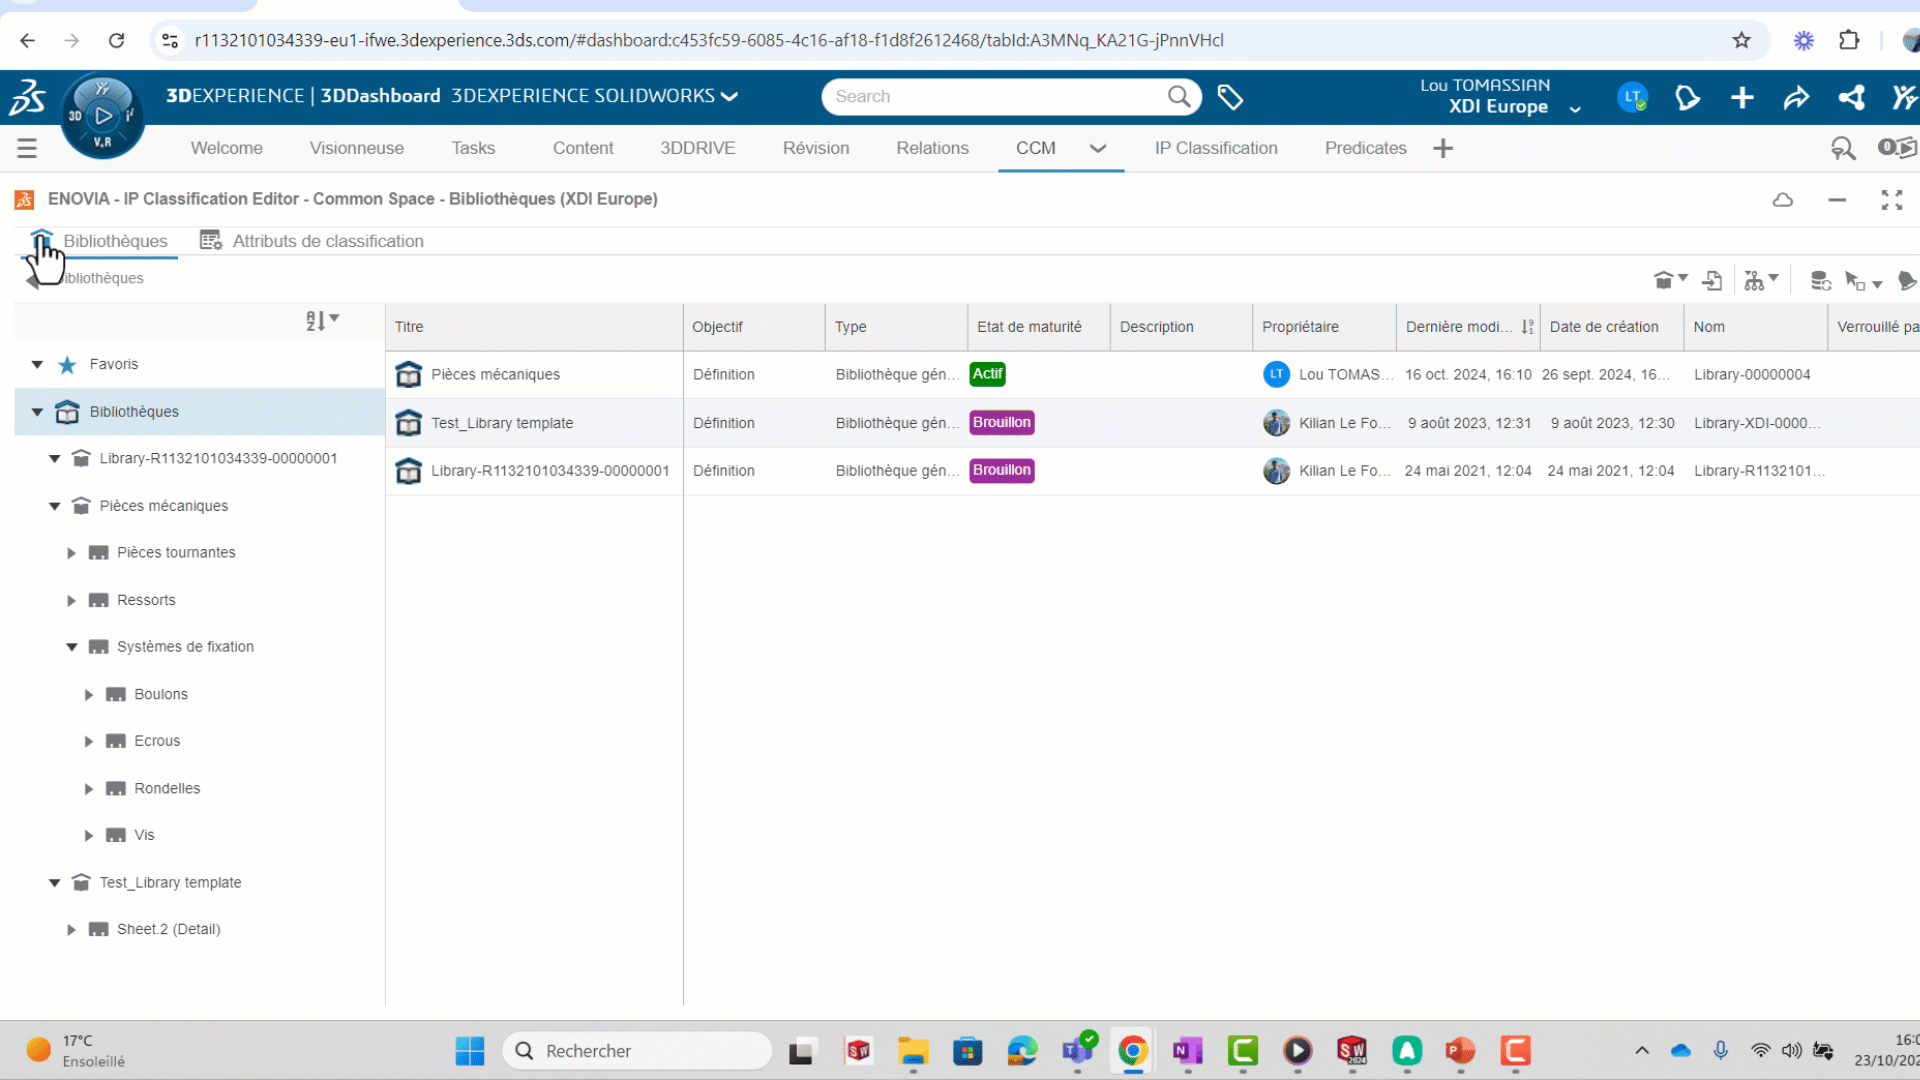The image size is (1920, 1080).
Task: Open Chrome from the Windows taskbar
Action: [x=1132, y=1051]
